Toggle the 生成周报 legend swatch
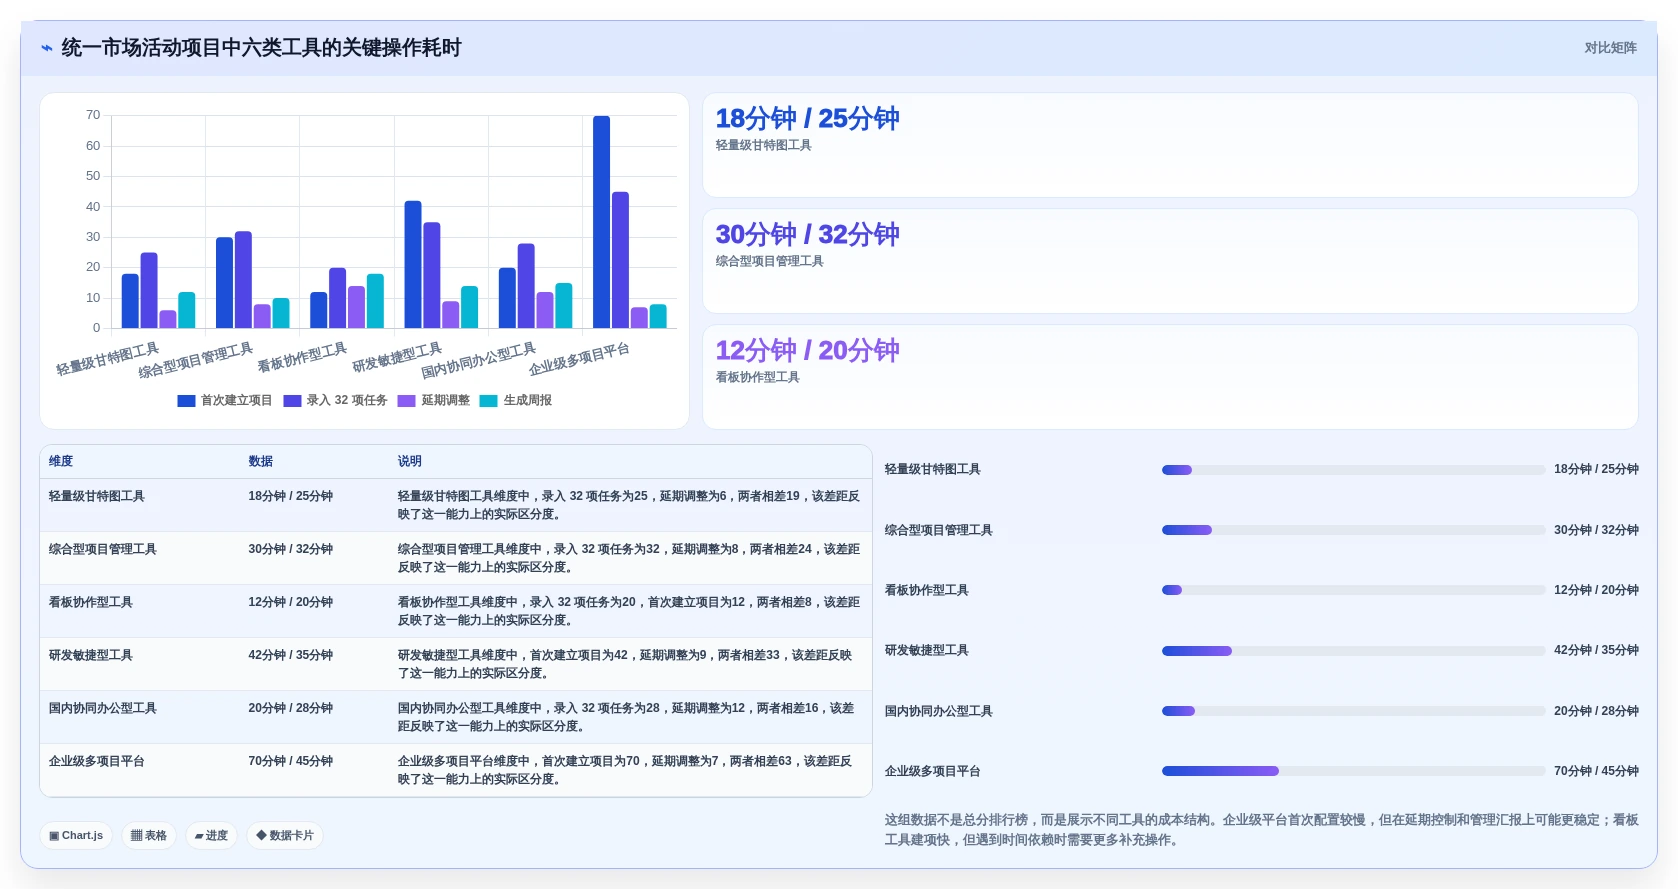 488,401
